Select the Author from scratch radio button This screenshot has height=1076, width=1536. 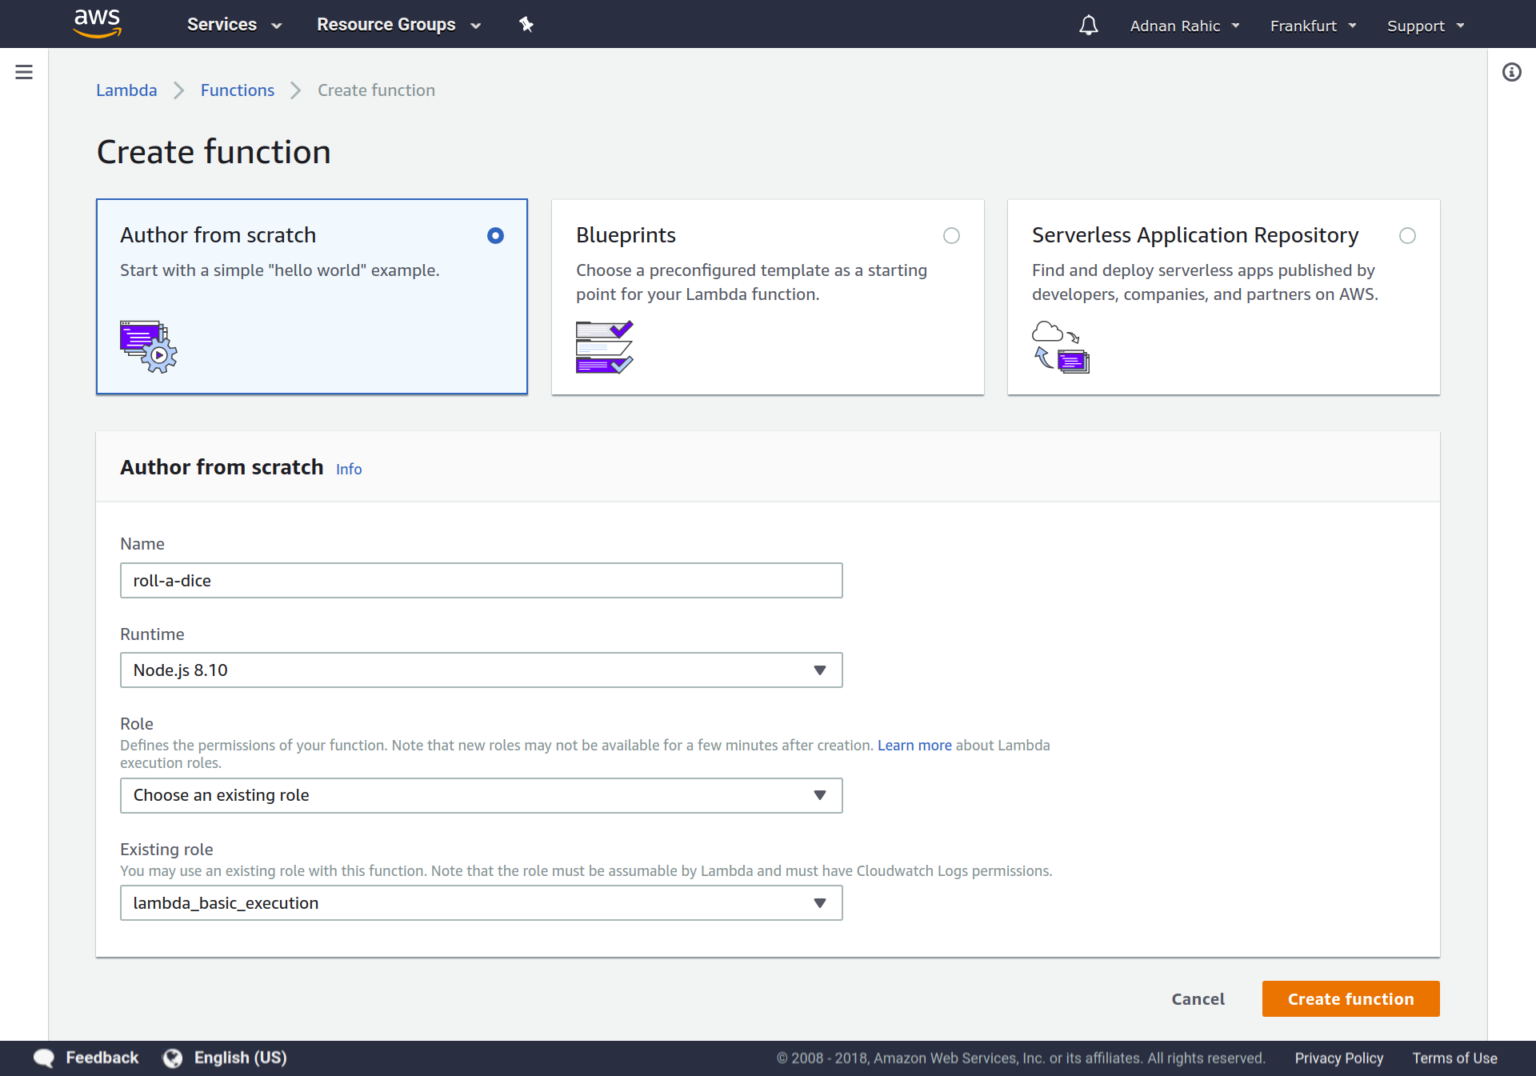(495, 235)
